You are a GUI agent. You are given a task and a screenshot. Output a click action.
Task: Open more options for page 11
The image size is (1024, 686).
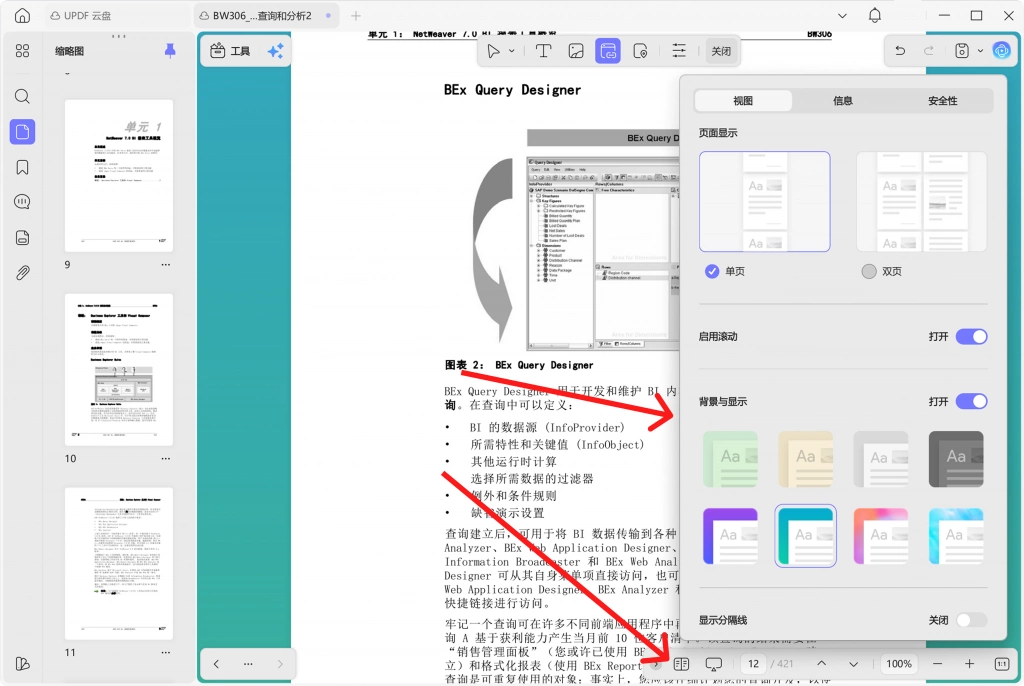166,652
